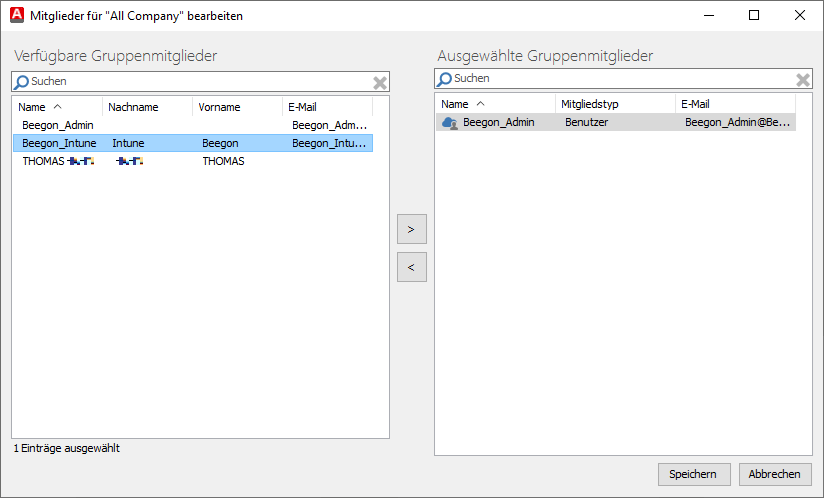
Task: Click magnifier icon in selected members search
Action: click(445, 79)
